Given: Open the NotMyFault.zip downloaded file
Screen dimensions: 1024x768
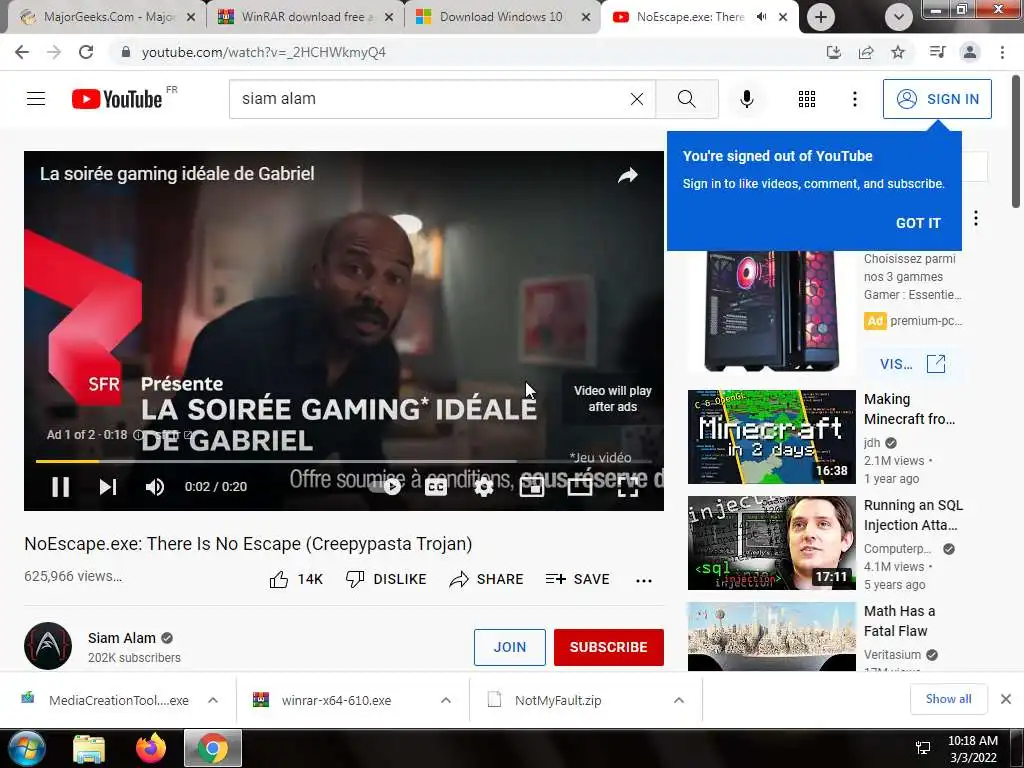Looking at the screenshot, I should [558, 700].
